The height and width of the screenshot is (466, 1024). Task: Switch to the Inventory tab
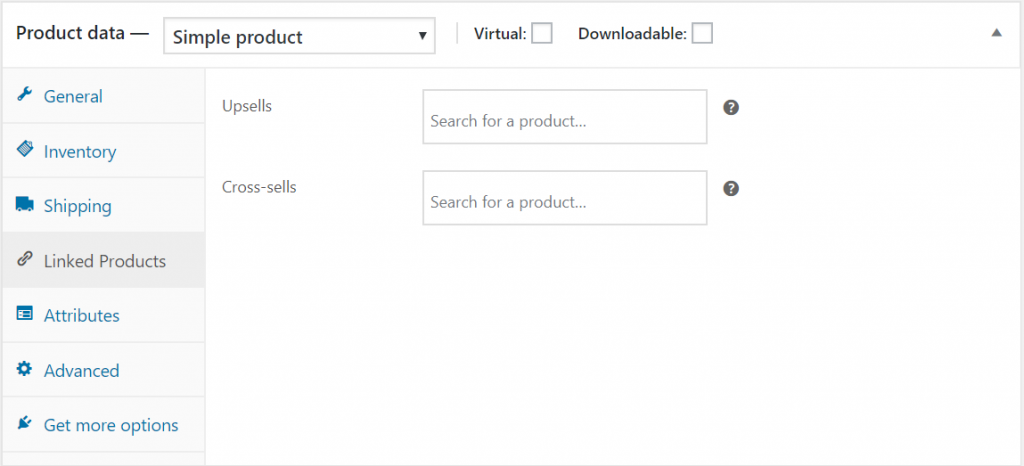click(x=103, y=151)
